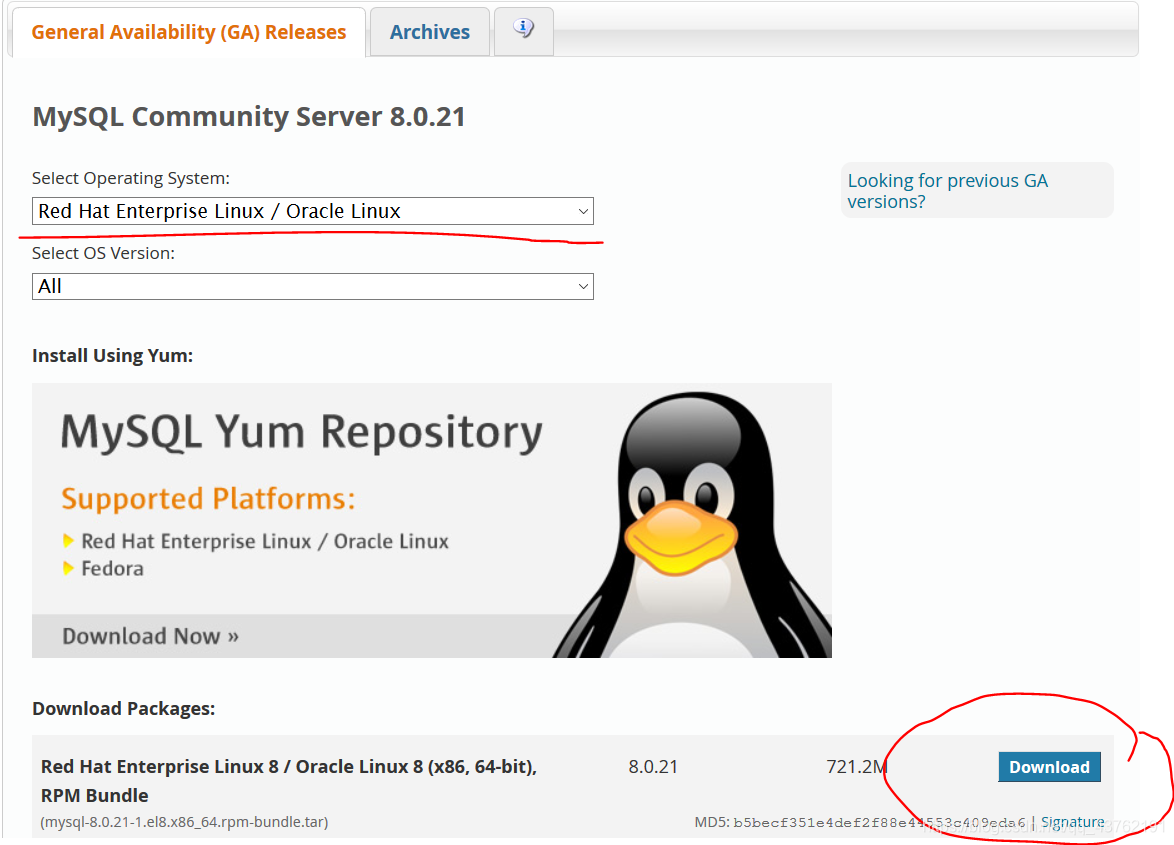The width and height of the screenshot is (1174, 845).
Task: Click the 'Fedora' bullet in the banner
Action: pos(112,569)
